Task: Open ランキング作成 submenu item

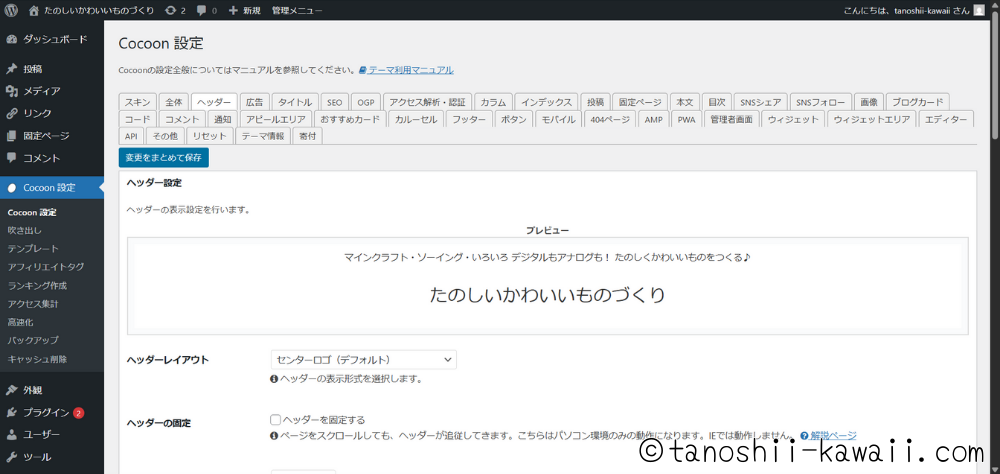Action: click(x=38, y=286)
